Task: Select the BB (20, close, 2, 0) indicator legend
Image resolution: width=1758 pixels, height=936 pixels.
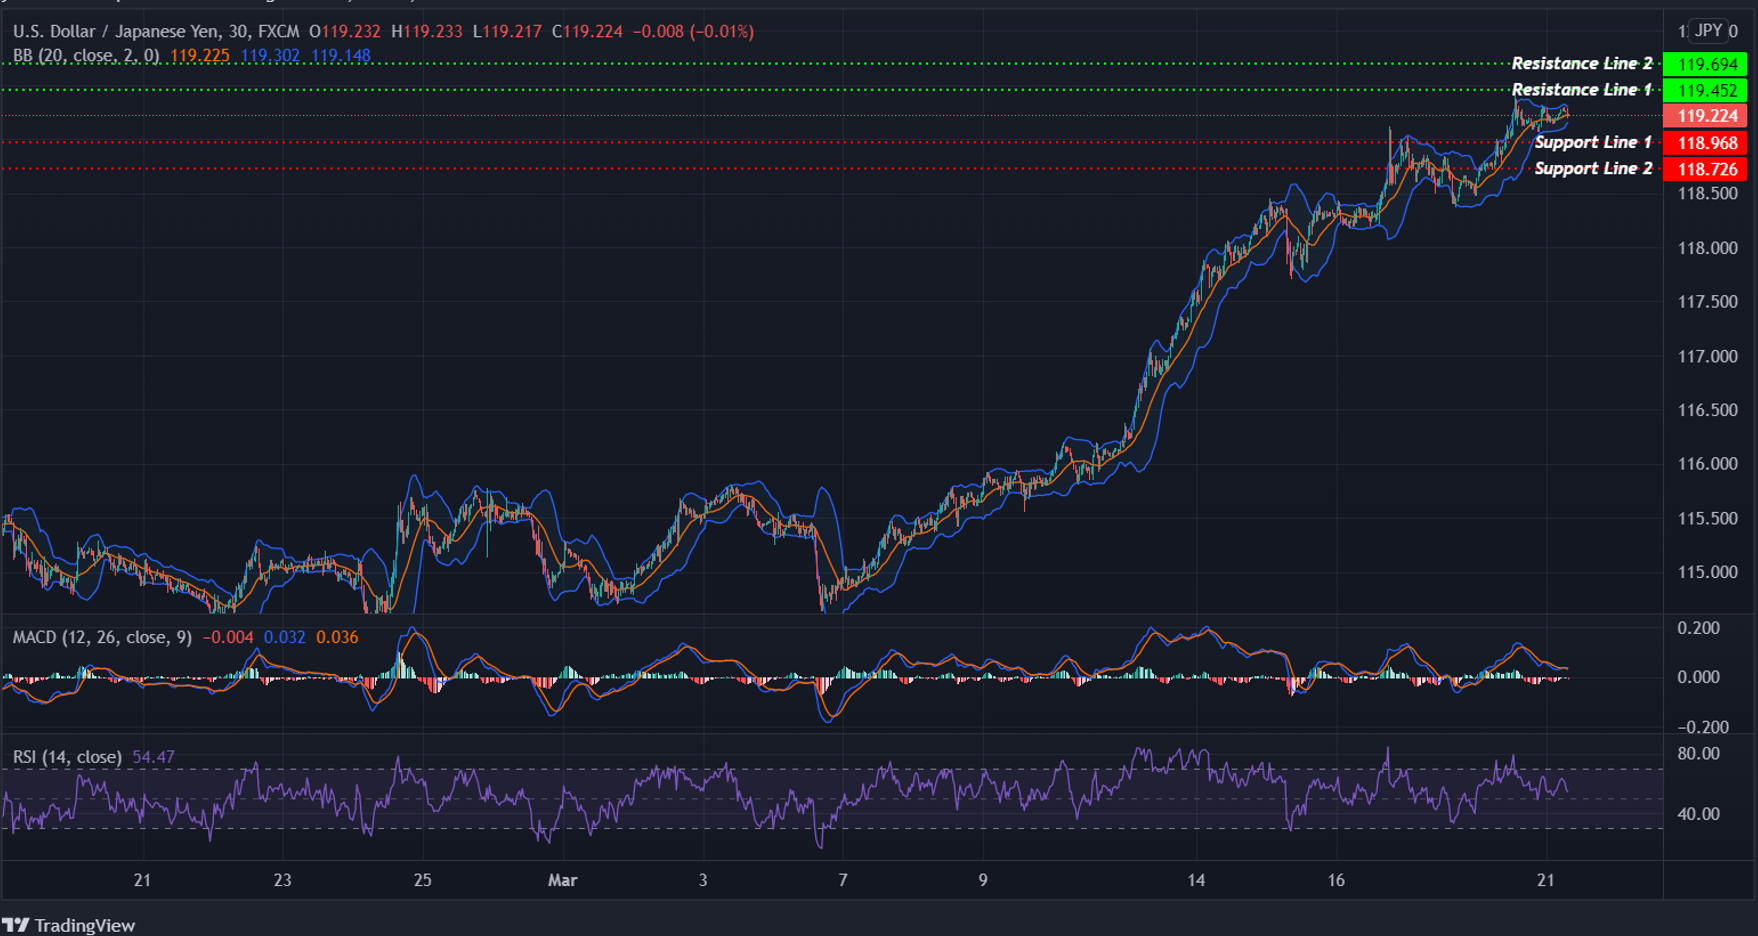Action: coord(85,56)
